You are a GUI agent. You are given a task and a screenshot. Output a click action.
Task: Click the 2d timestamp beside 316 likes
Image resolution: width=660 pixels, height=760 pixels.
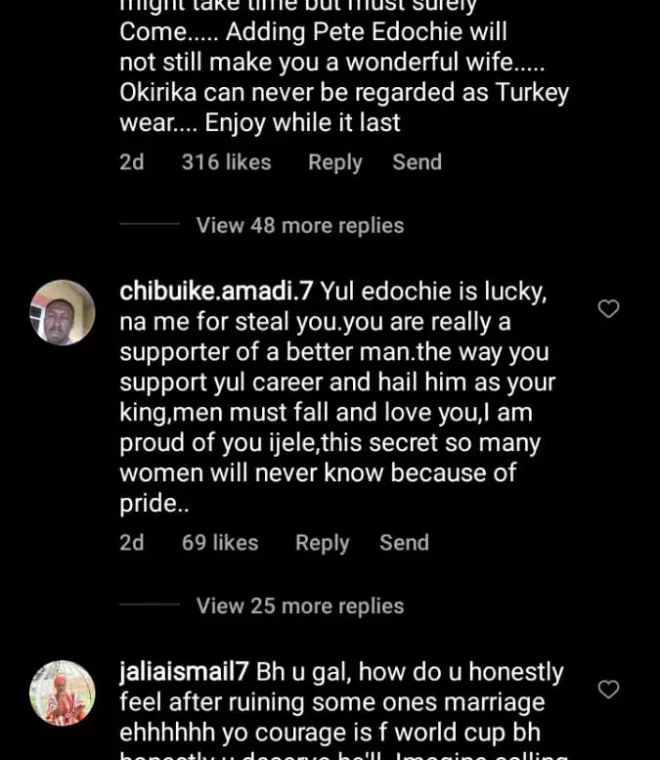[132, 162]
